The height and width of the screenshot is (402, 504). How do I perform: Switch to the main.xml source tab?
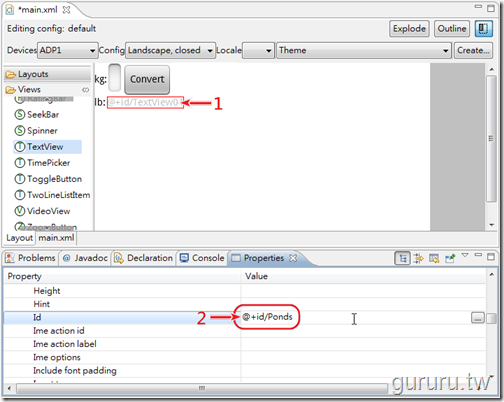pyautogui.click(x=56, y=238)
